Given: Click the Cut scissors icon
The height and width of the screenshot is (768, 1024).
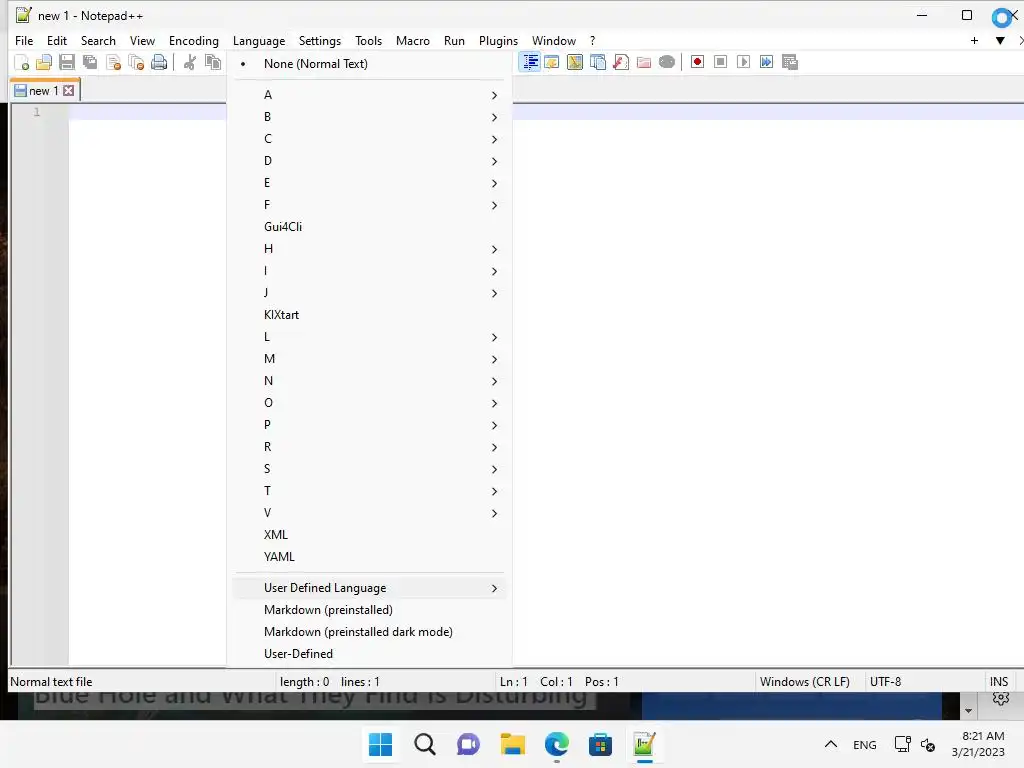Looking at the screenshot, I should click(189, 62).
